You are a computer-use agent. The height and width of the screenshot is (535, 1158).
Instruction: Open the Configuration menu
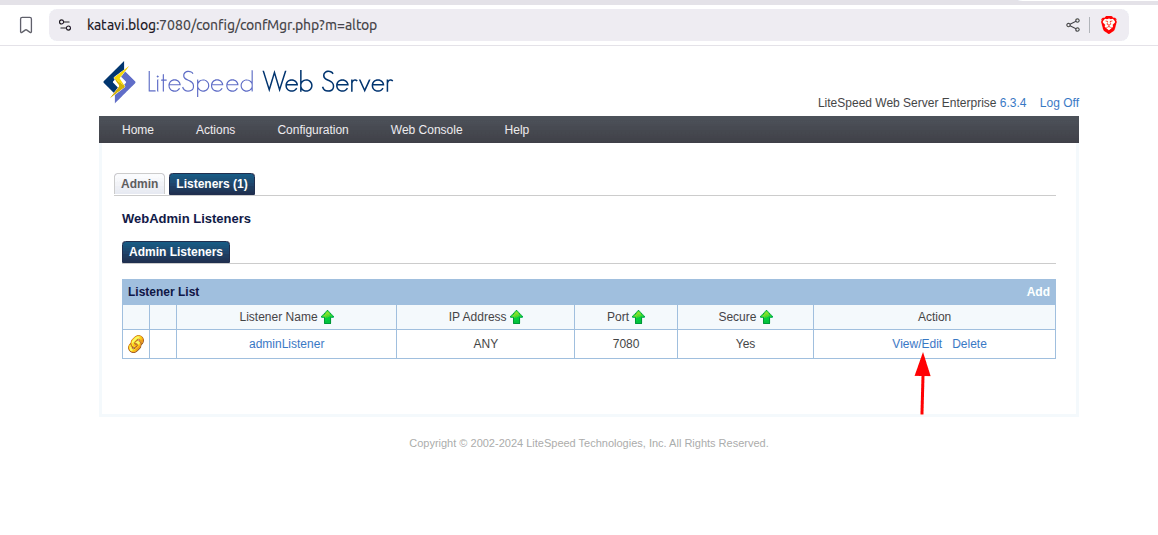click(x=313, y=130)
